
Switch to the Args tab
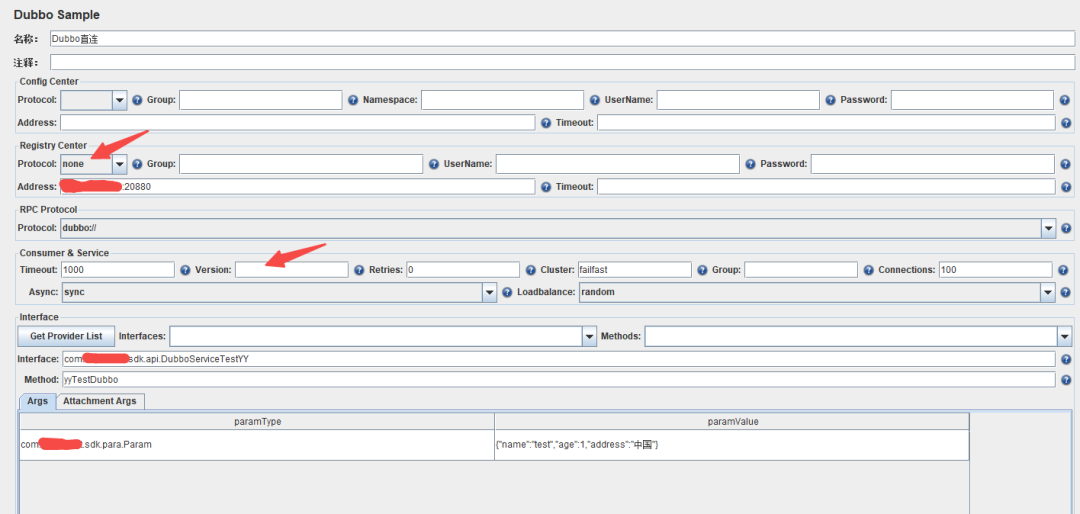[x=37, y=401]
